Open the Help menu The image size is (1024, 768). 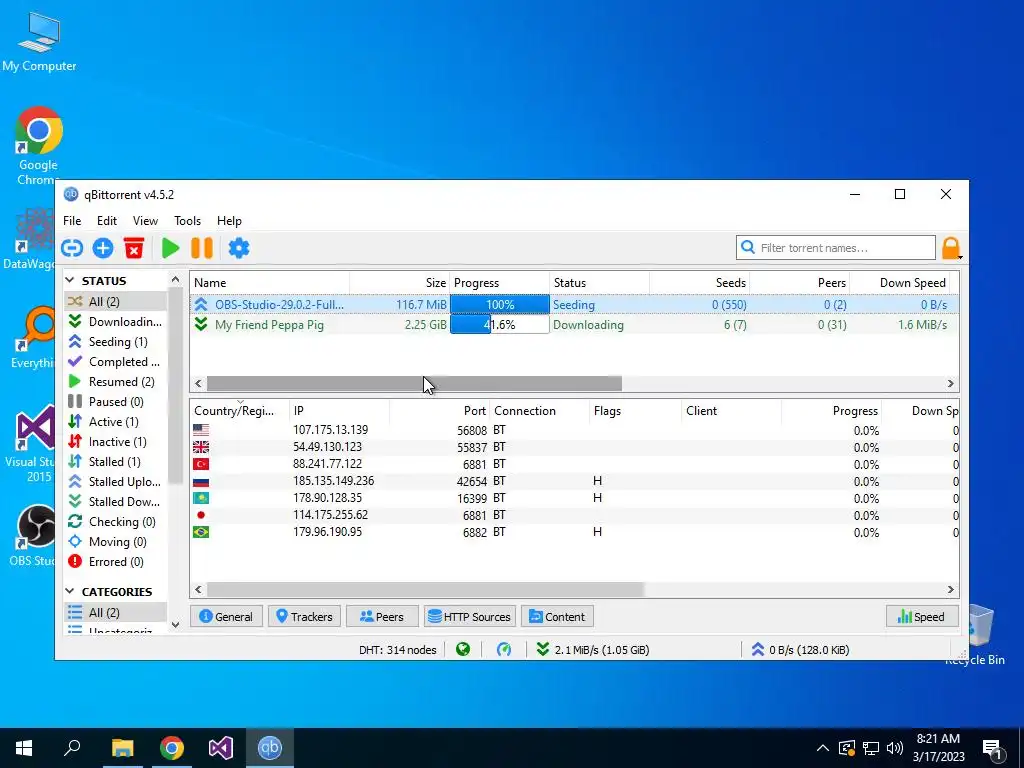pos(229,221)
